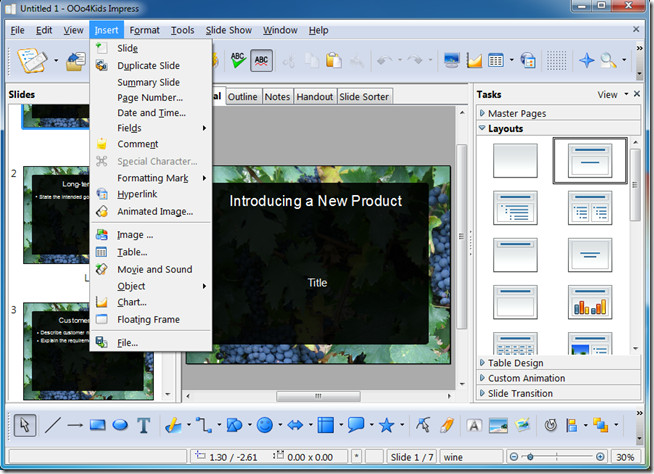Open the Format menu
Screen dimensions: 654x474
(144, 30)
